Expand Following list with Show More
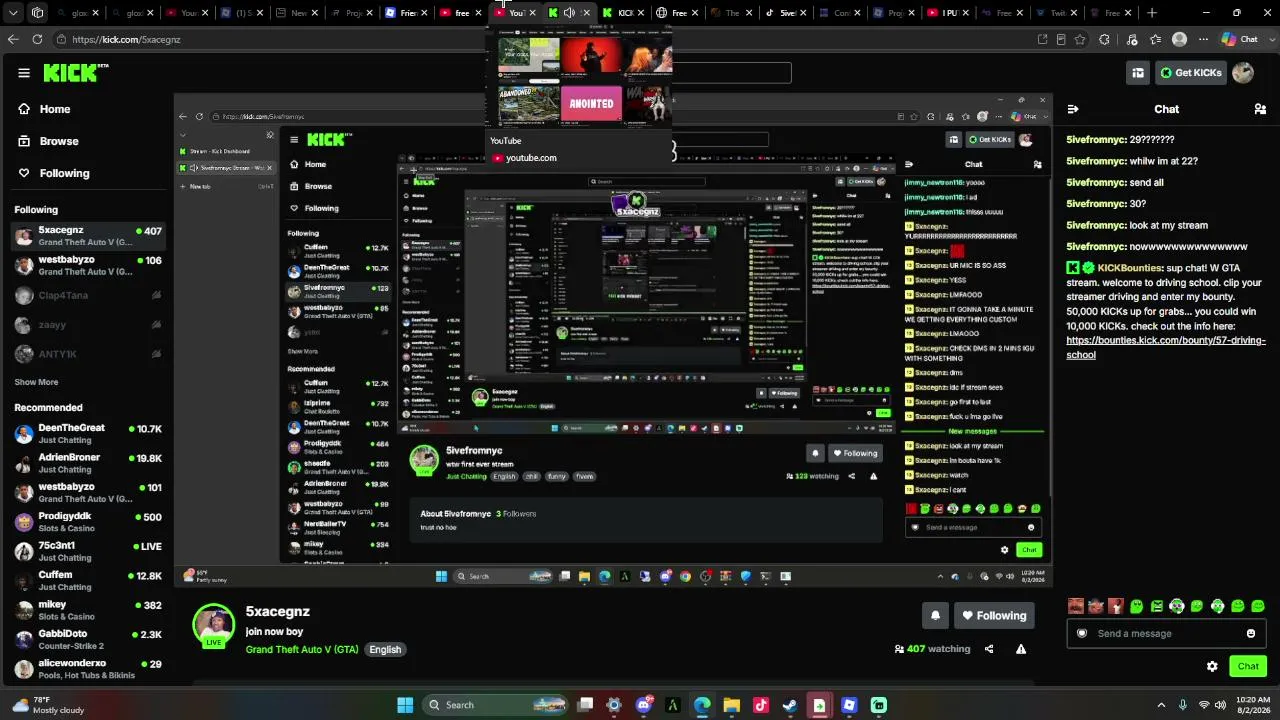1280x720 pixels. pyautogui.click(x=36, y=382)
